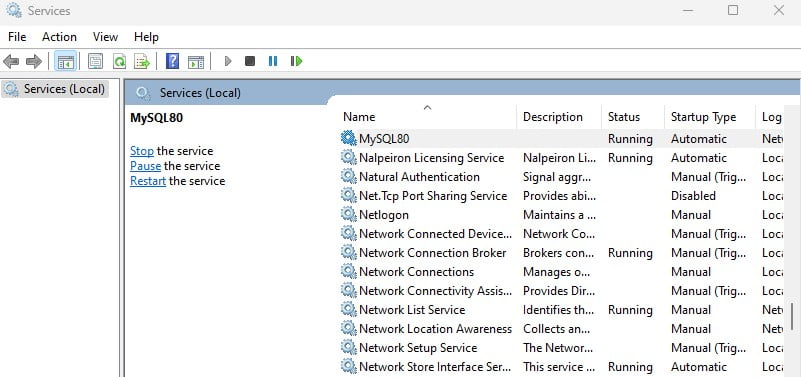Open the Properties toolbar icon
This screenshot has width=801, height=377.
pos(95,62)
